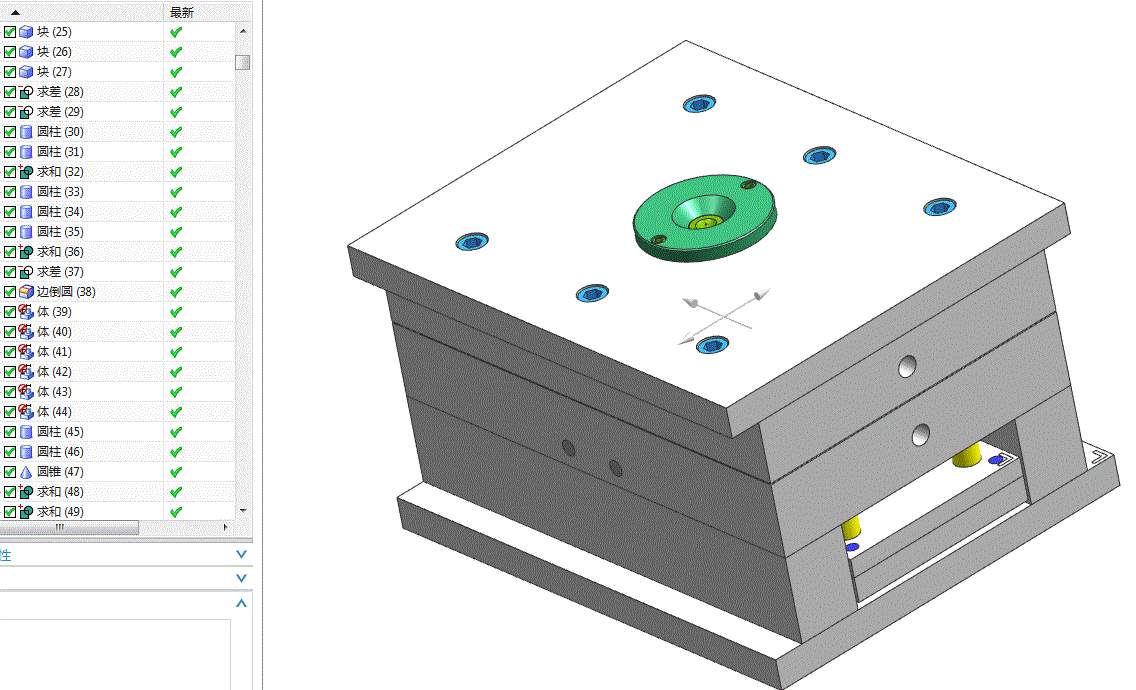Click the body icon of 体 (44)
Image resolution: width=1136 pixels, height=690 pixels.
(x=26, y=412)
